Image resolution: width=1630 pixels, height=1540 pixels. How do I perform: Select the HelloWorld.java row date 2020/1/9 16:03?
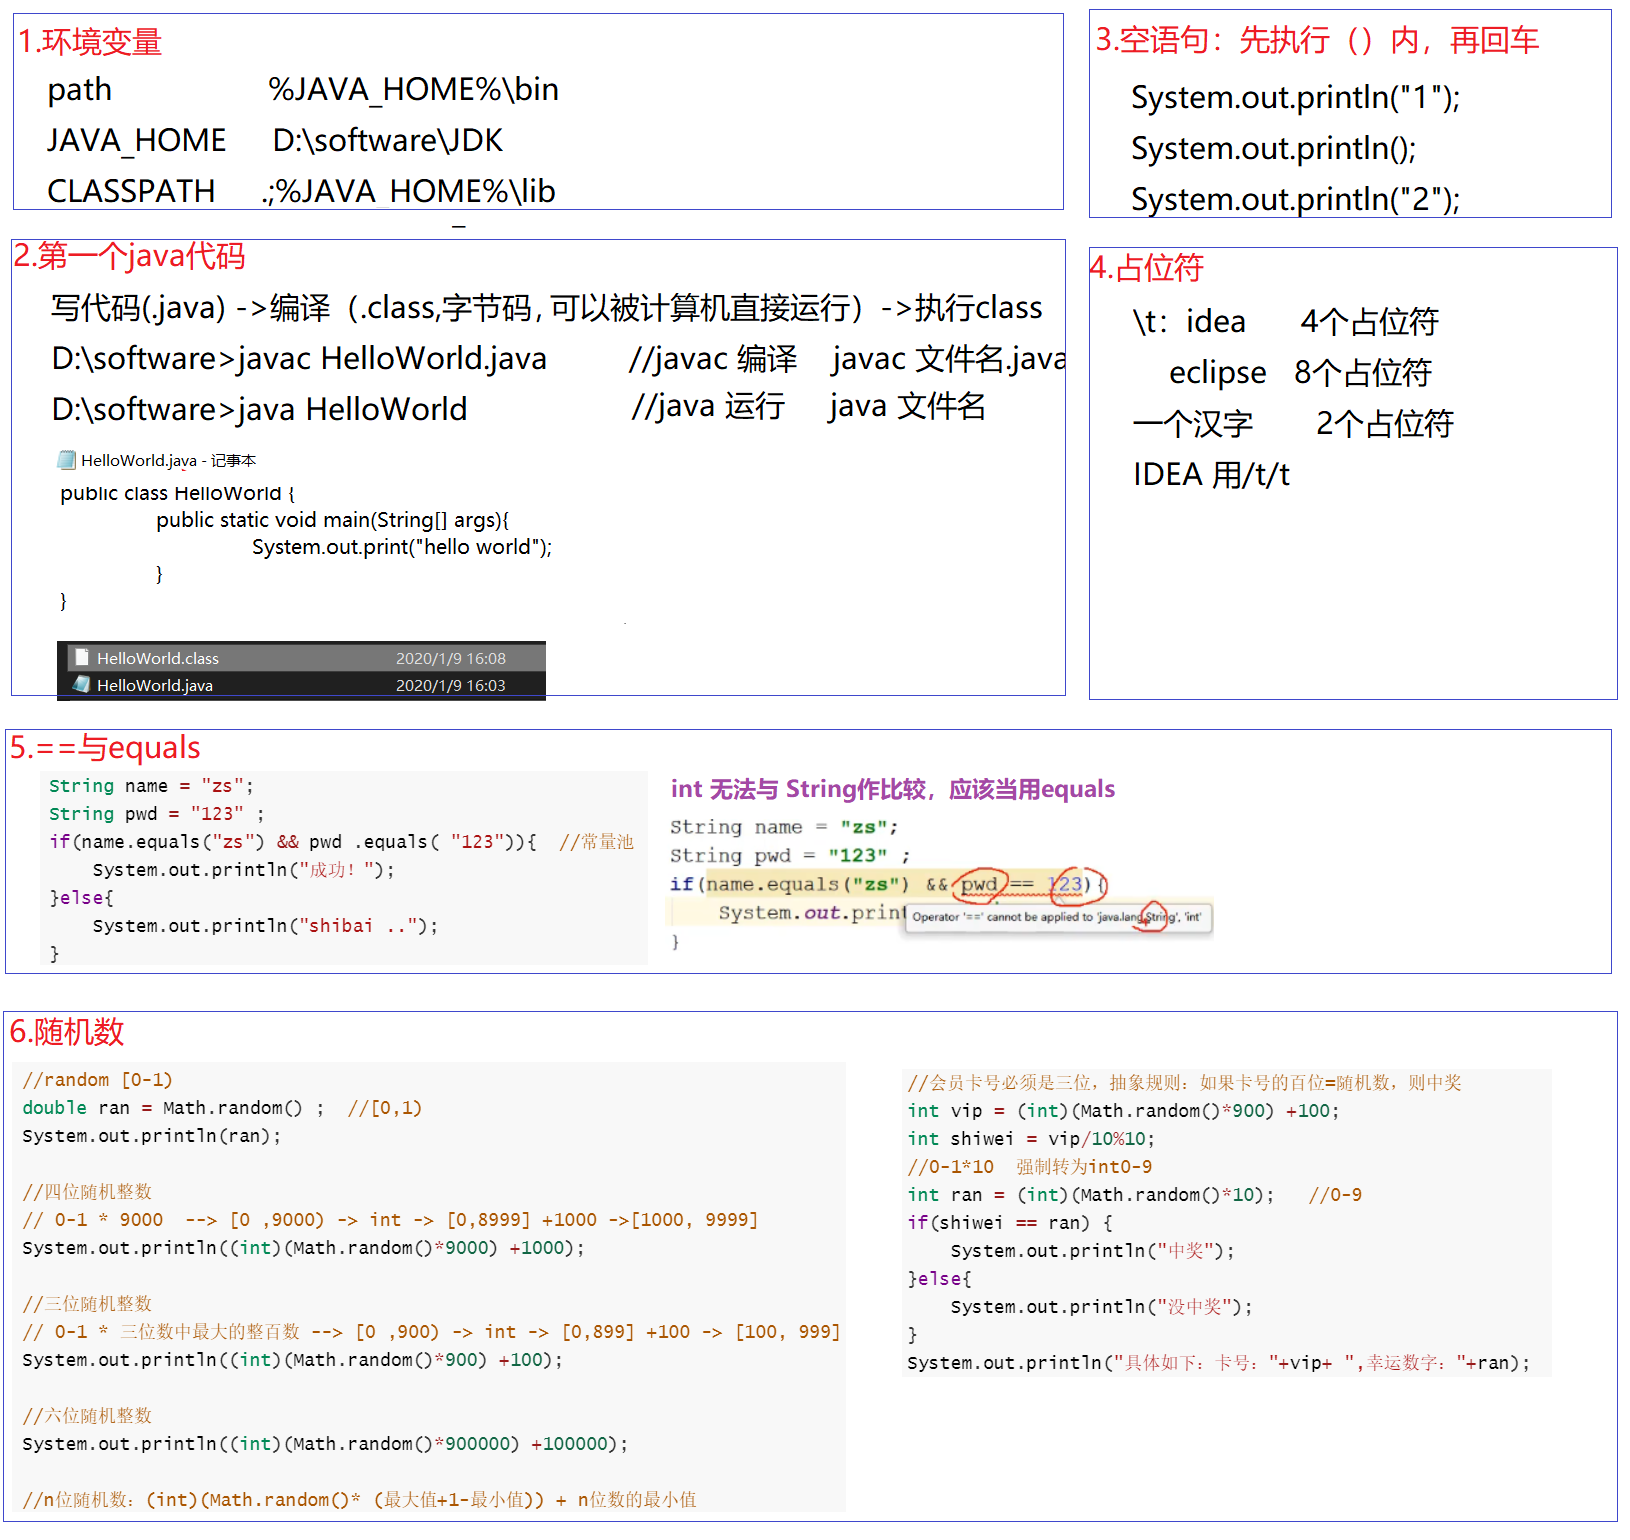[450, 685]
